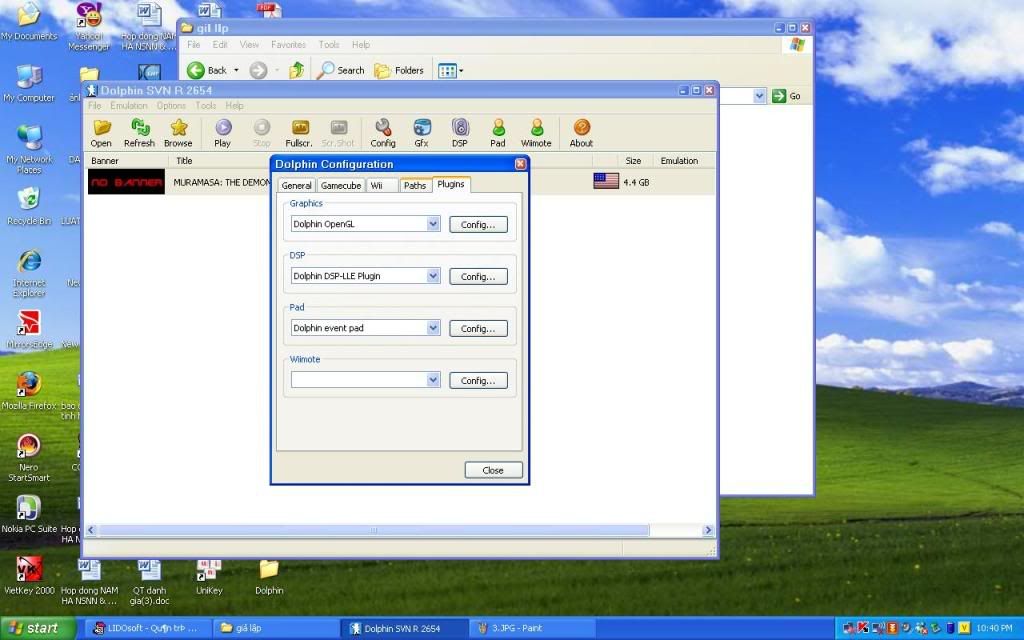
Task: Click Config... for the DSP plugin
Action: (x=478, y=276)
